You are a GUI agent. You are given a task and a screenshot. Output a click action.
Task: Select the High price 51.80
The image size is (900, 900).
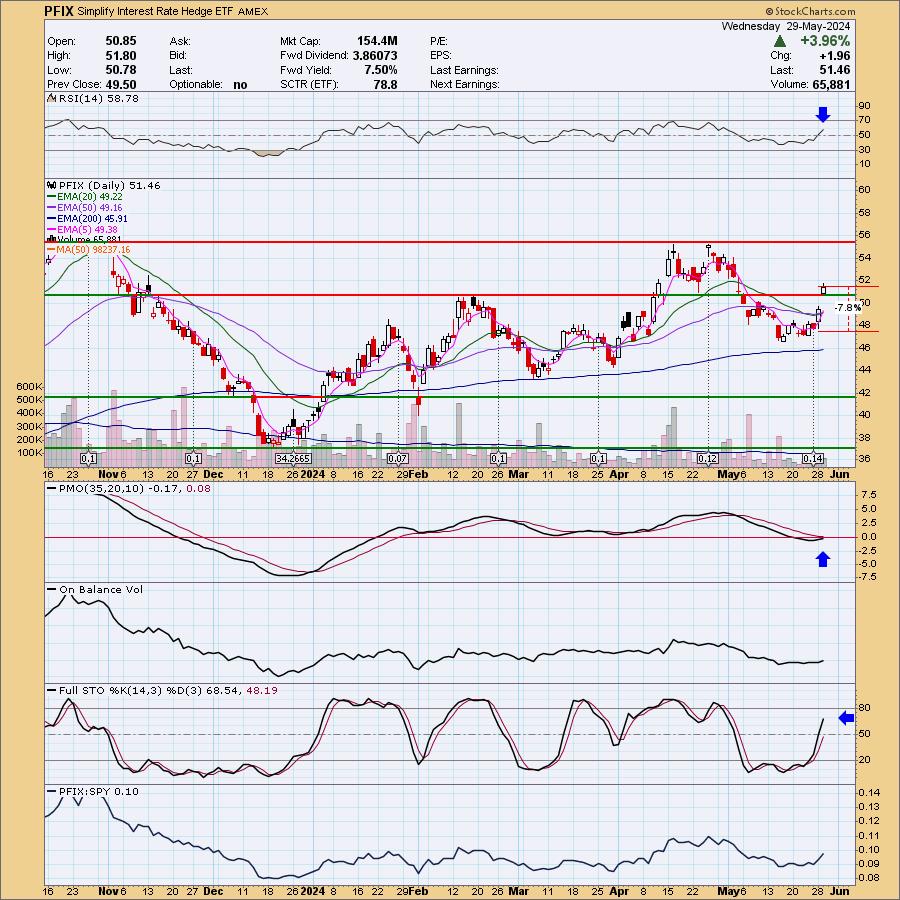(121, 56)
